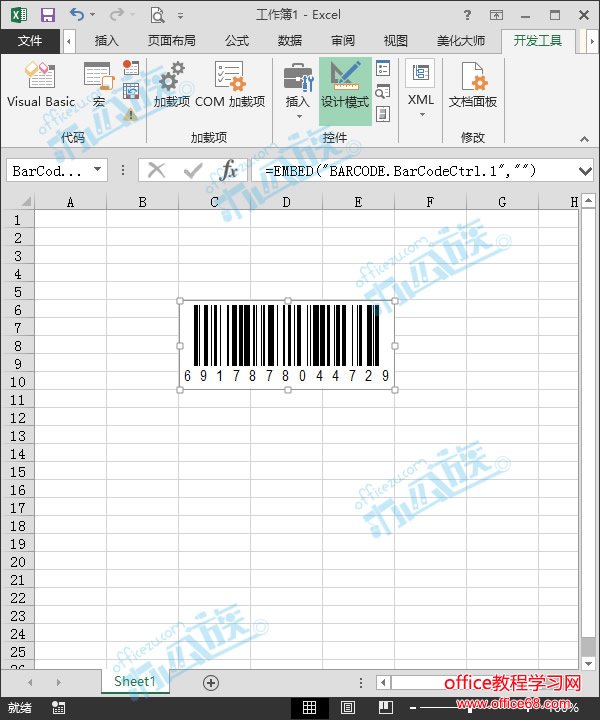Add a new sheet with plus button

click(211, 683)
